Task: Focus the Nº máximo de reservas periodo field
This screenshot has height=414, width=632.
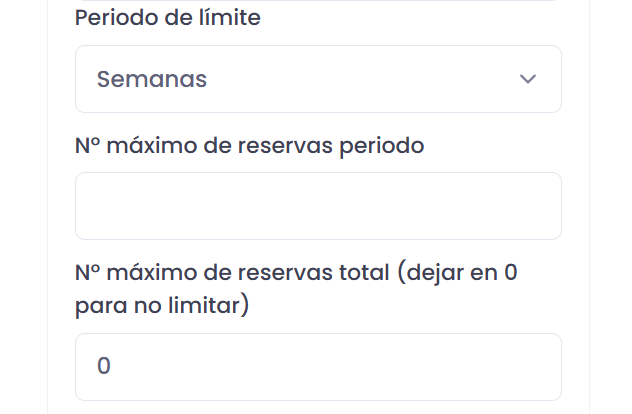Action: coord(318,206)
